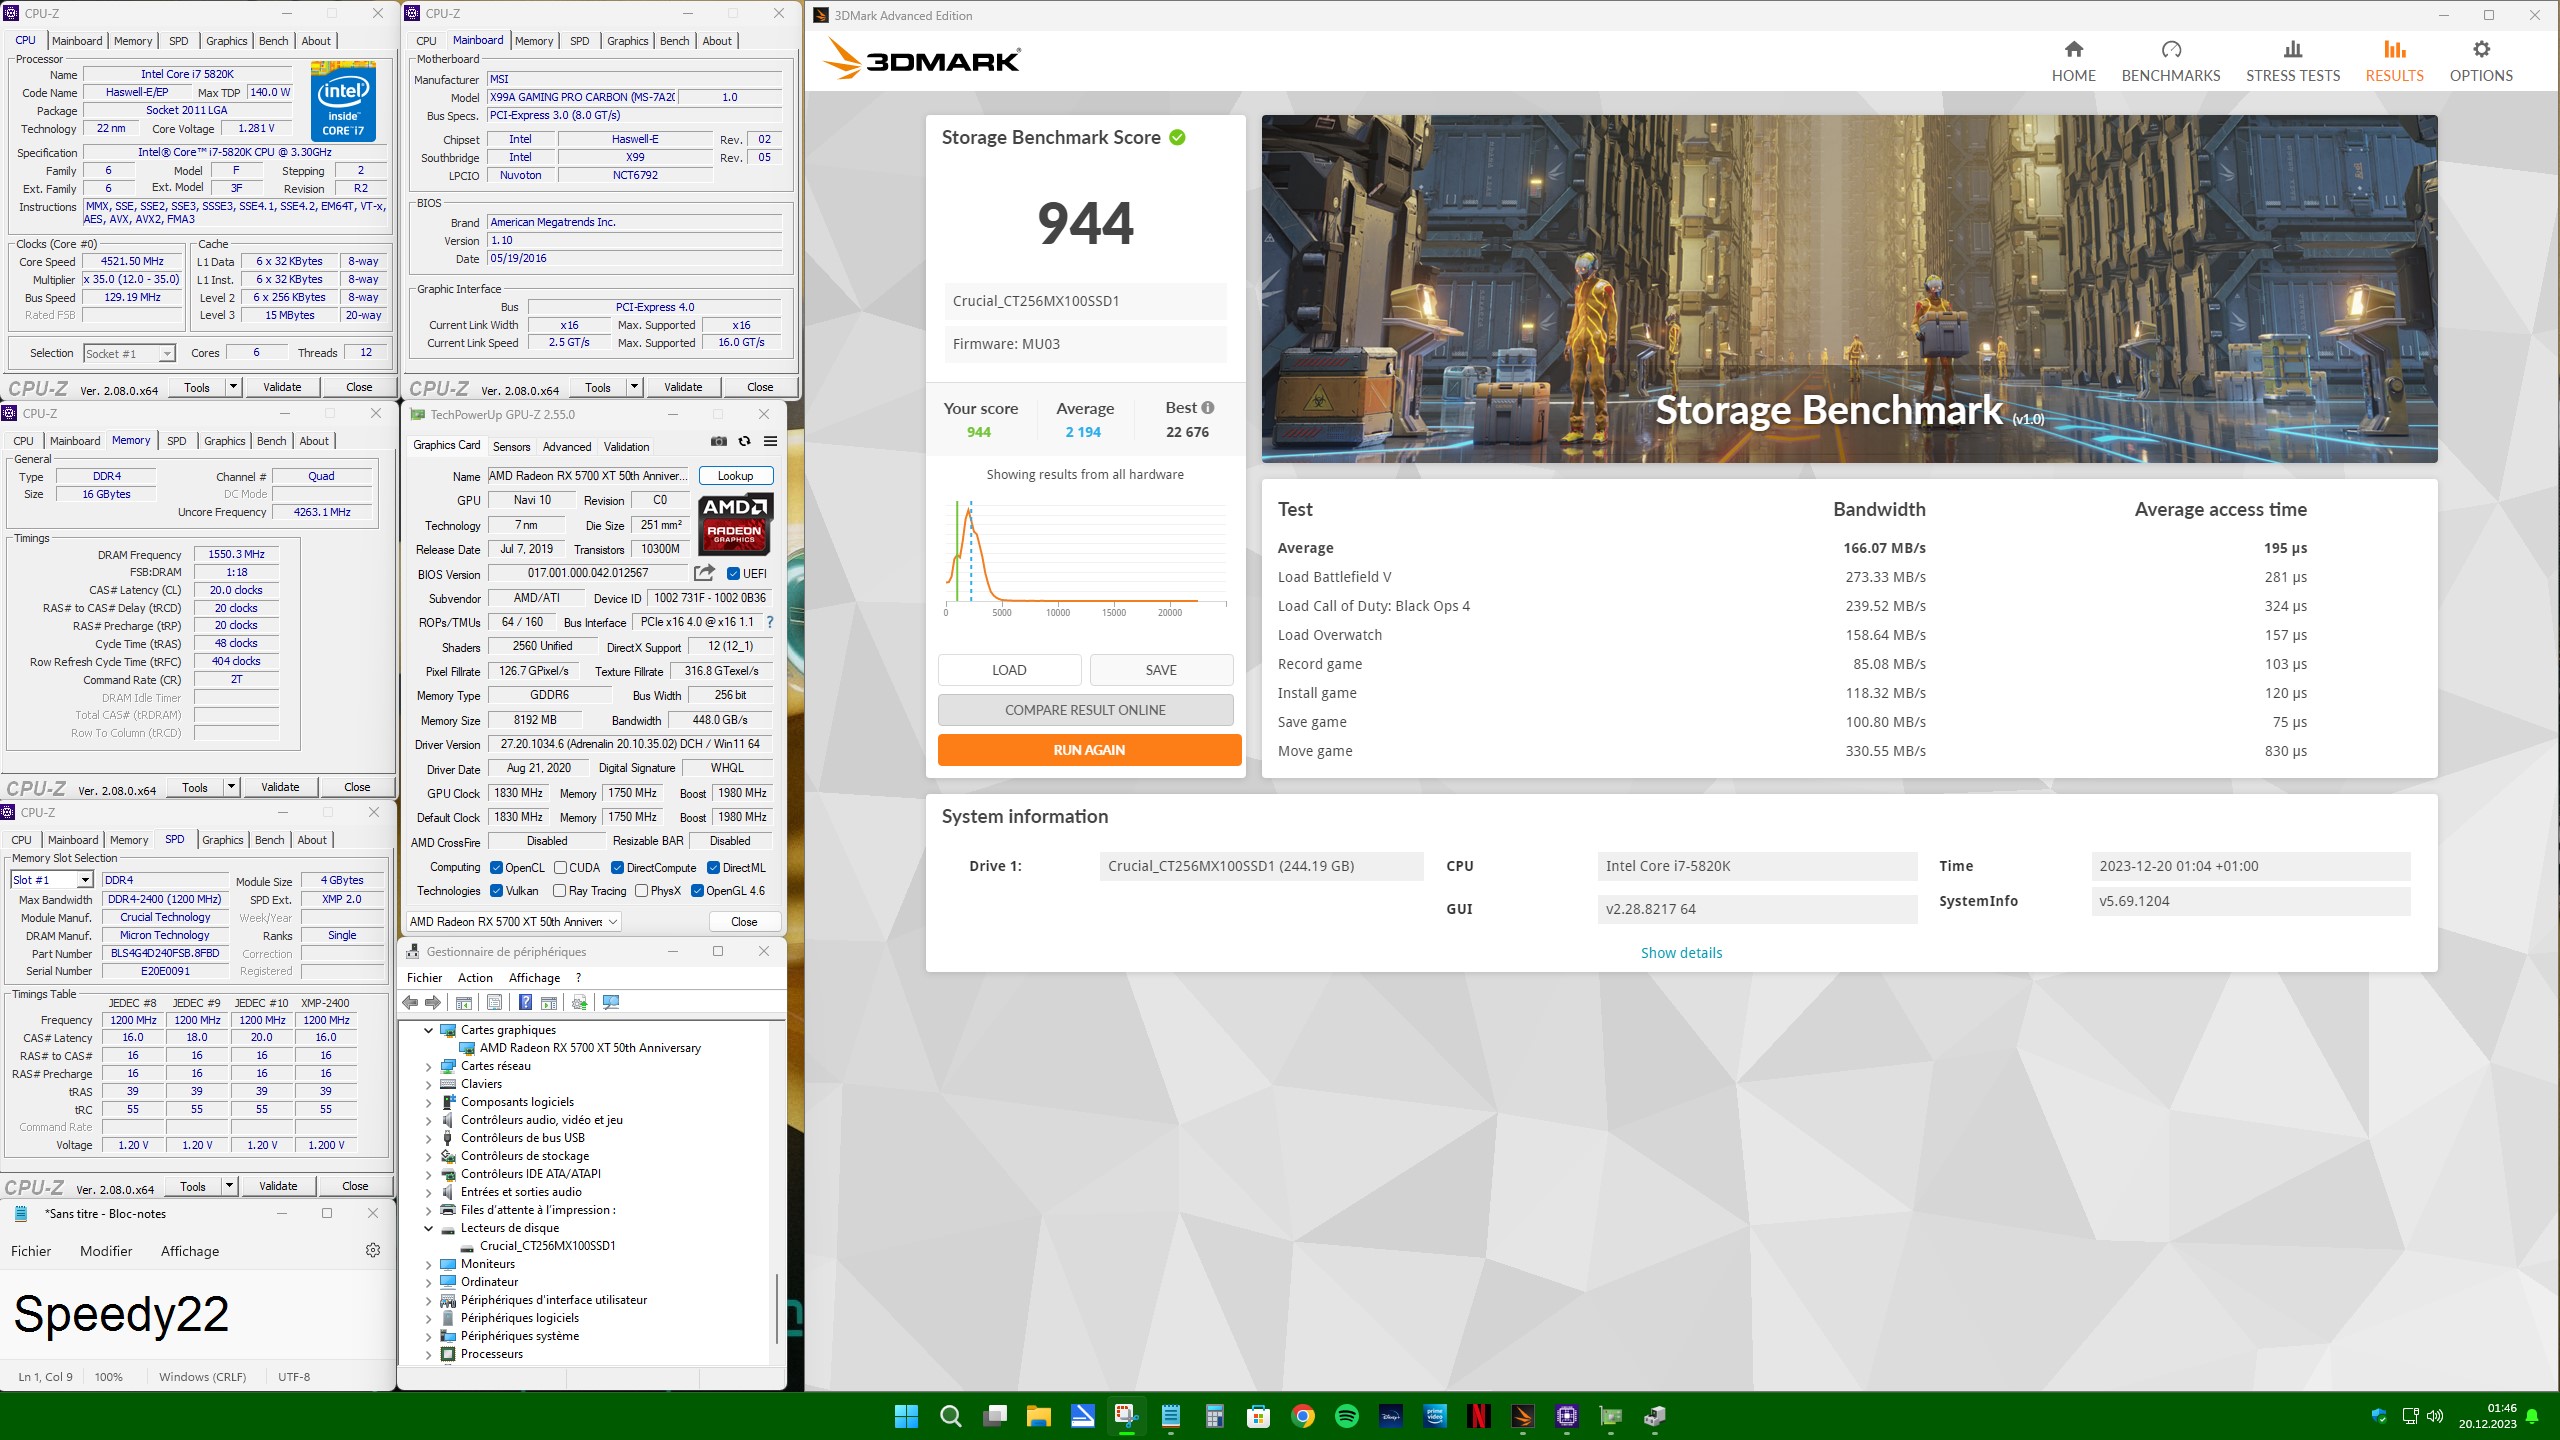
Task: Click the Device Manager blue help icon
Action: [x=525, y=1003]
